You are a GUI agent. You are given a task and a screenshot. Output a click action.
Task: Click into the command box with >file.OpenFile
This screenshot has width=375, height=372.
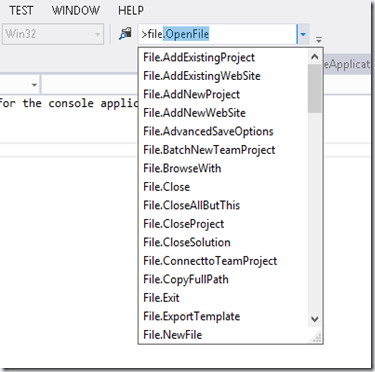(x=217, y=34)
